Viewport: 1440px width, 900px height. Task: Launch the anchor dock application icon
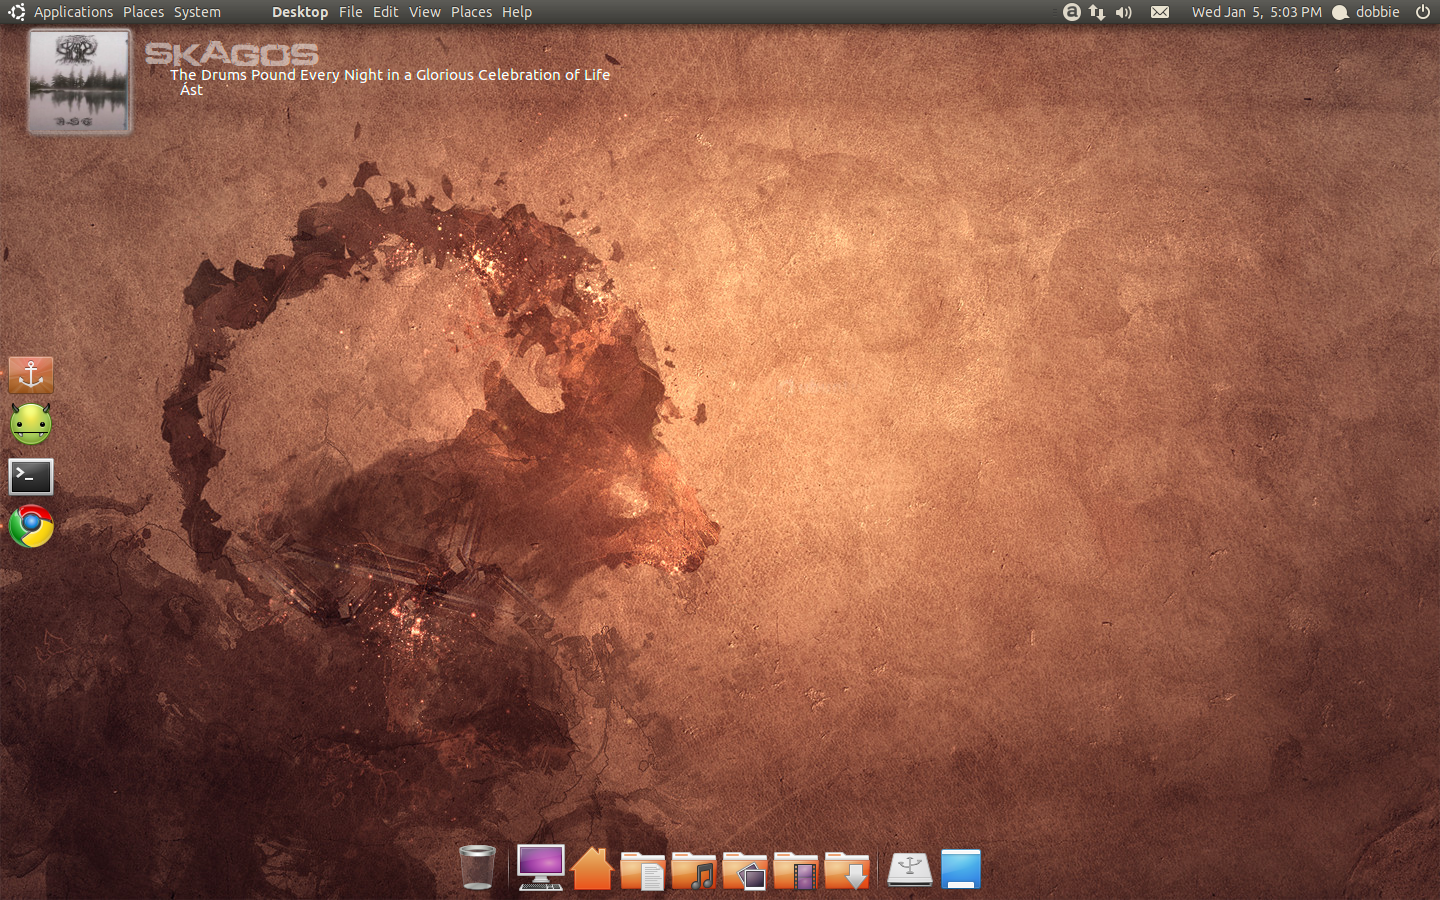pos(31,375)
